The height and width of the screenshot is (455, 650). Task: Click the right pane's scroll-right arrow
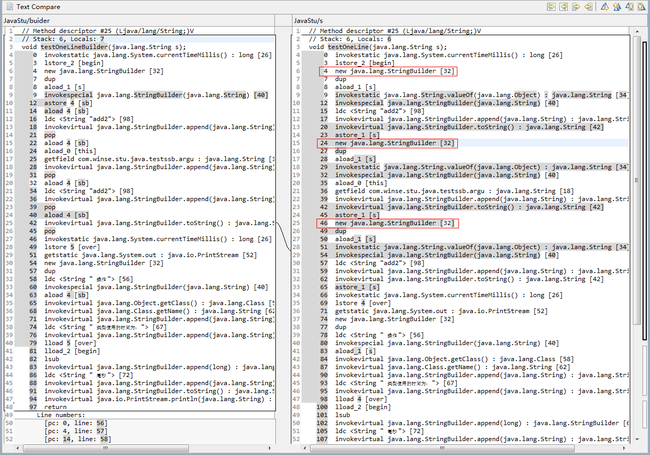pyautogui.click(x=624, y=448)
